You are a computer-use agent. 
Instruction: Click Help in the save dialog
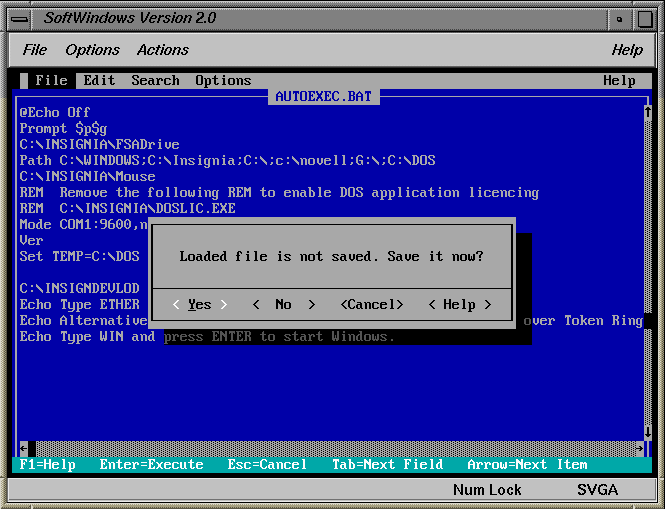(x=460, y=305)
